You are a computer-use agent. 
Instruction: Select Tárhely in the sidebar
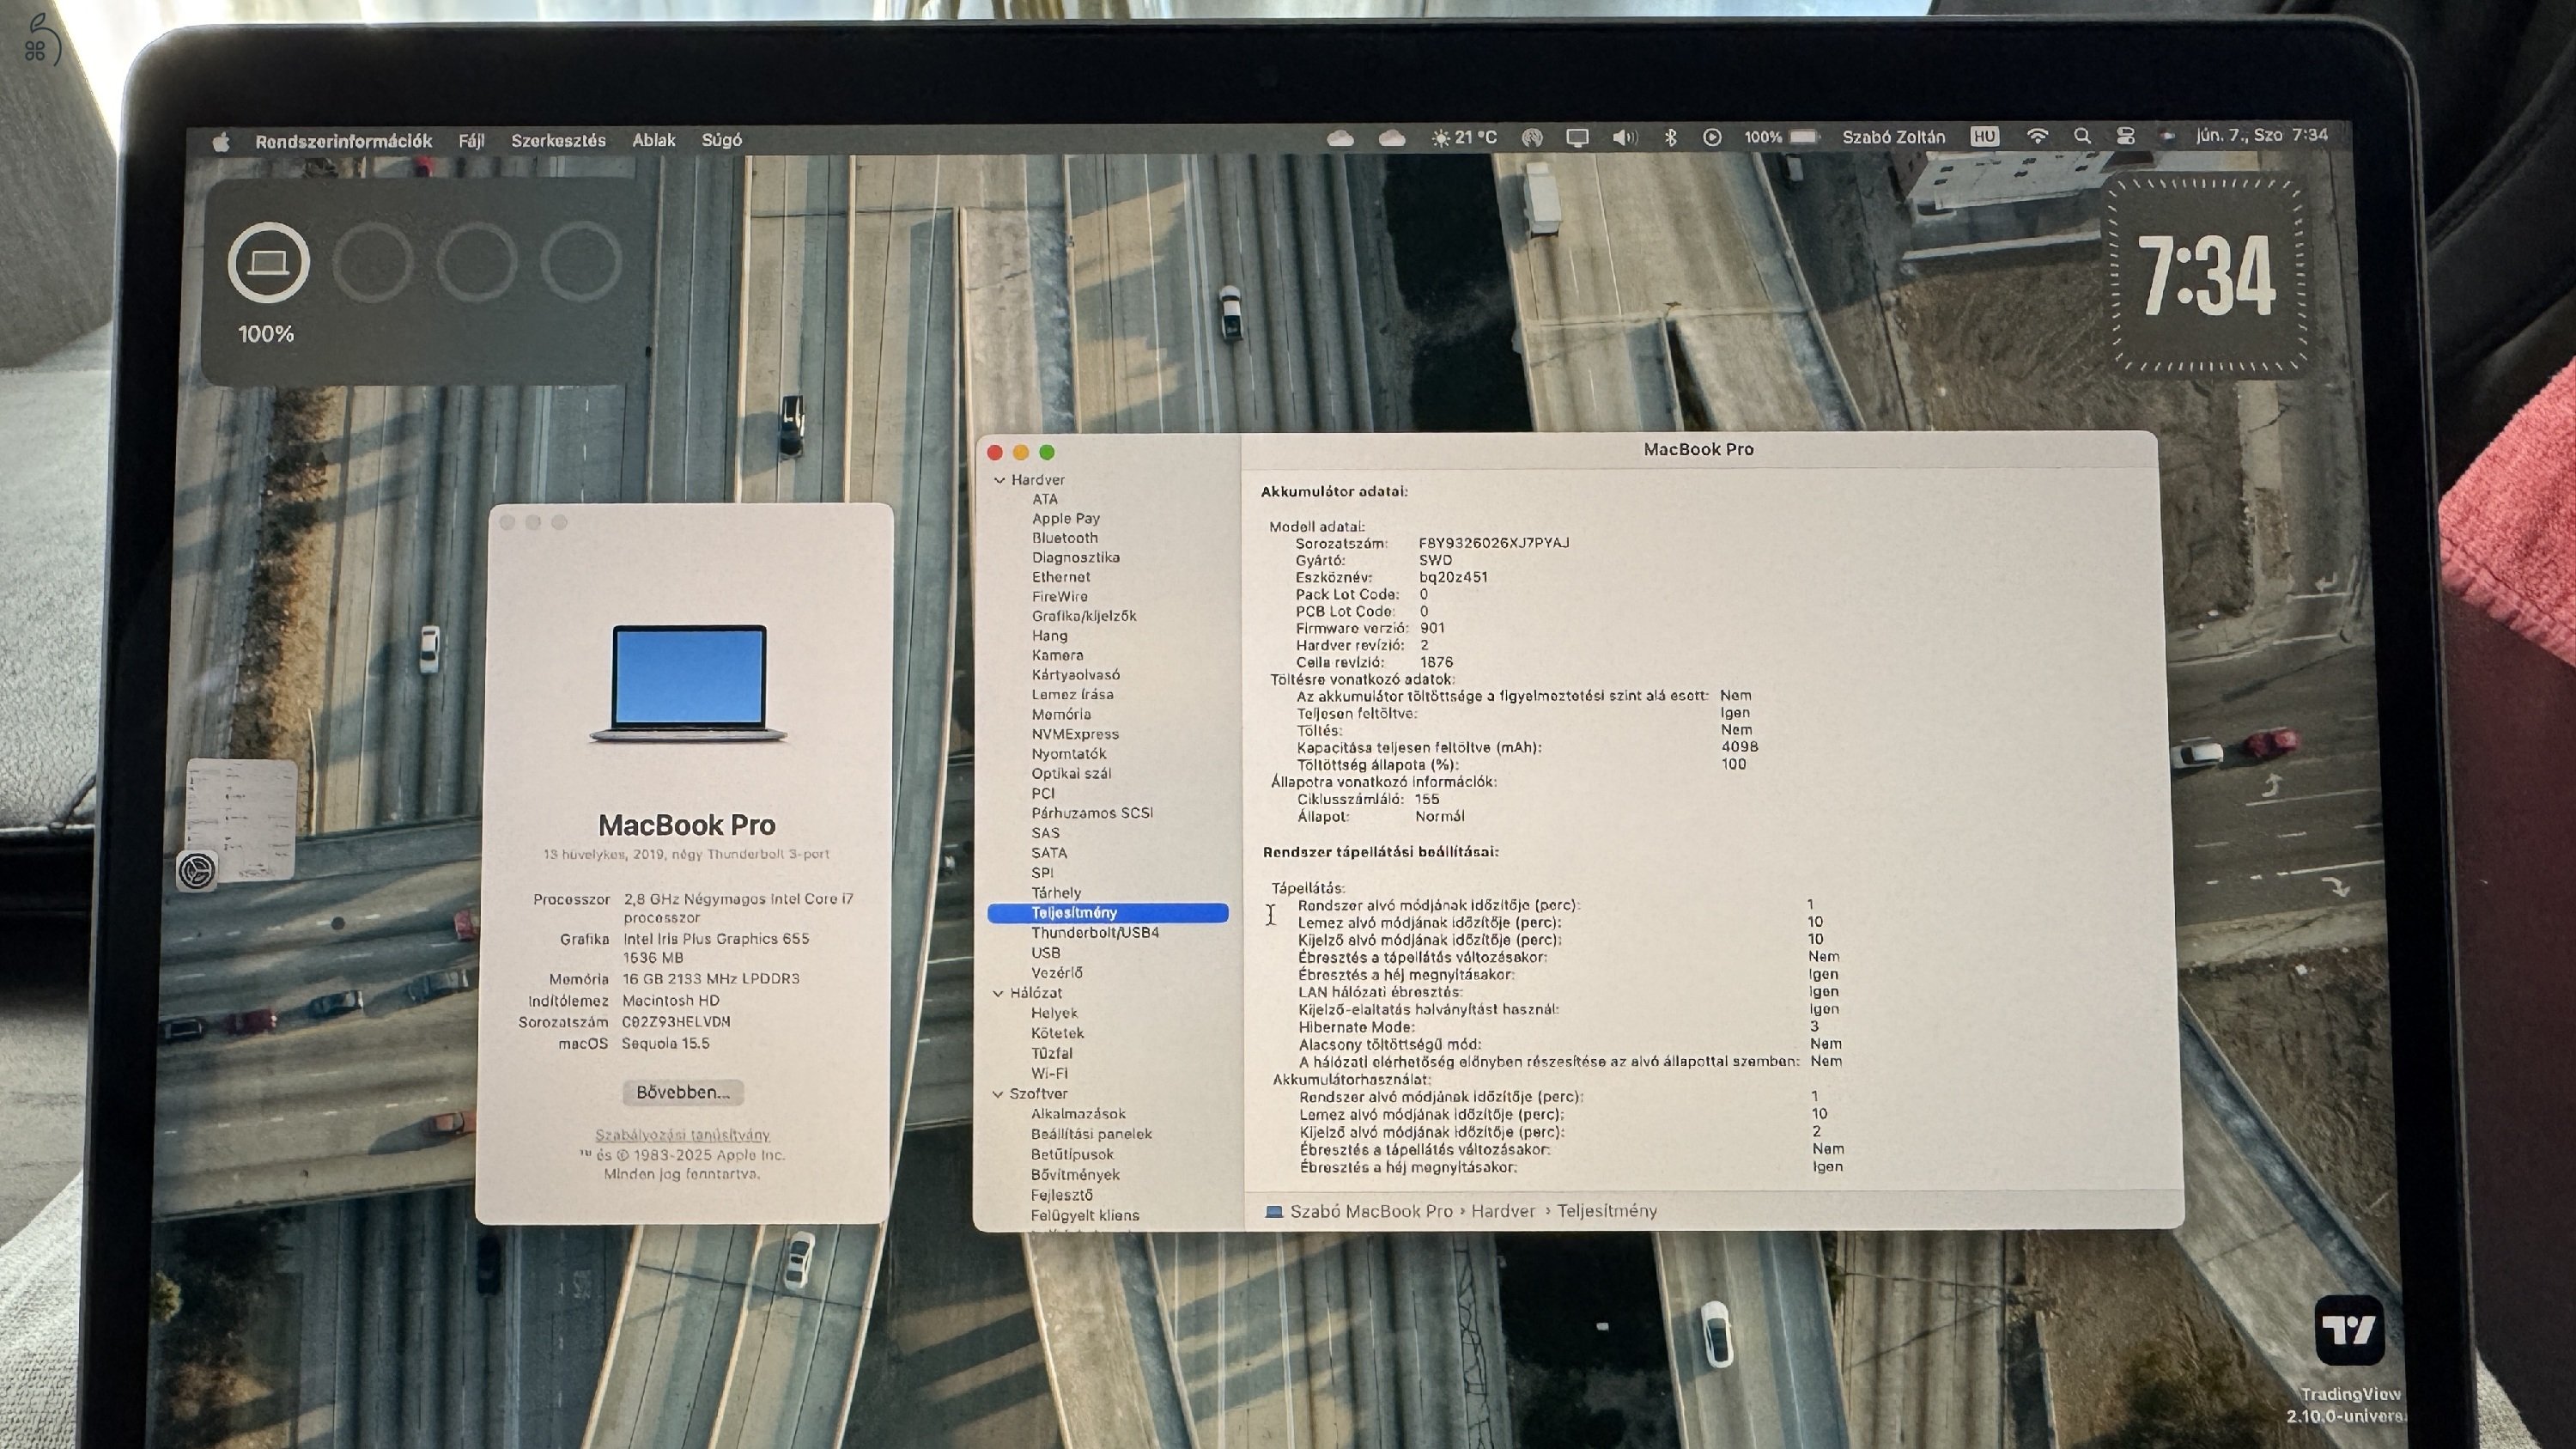1056,893
